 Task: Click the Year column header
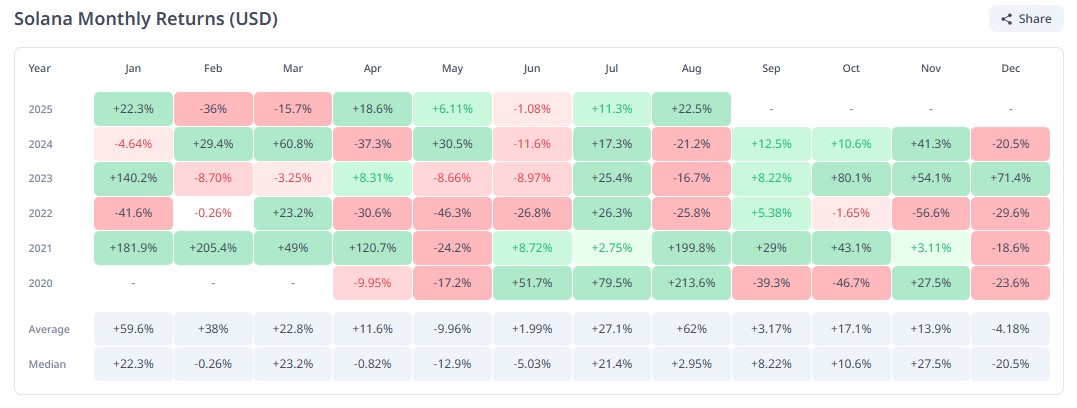(40, 69)
